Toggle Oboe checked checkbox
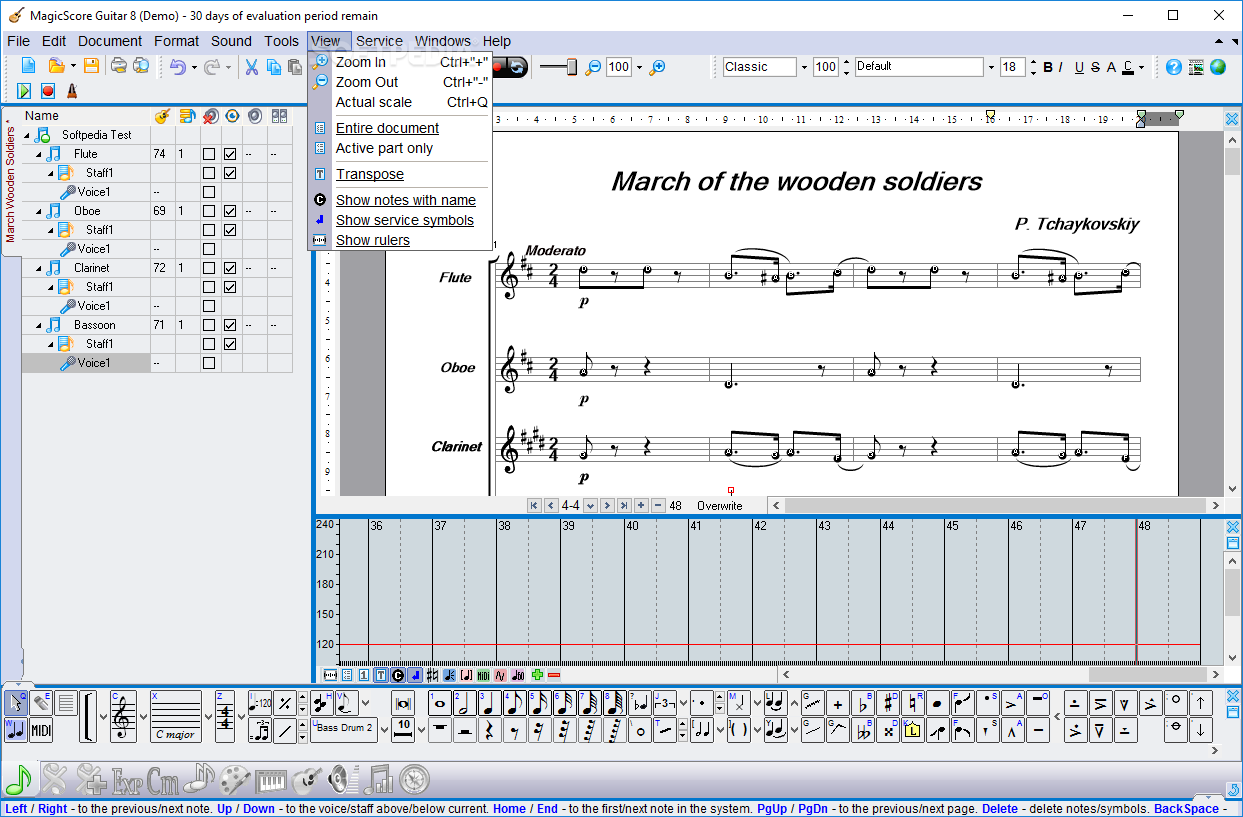This screenshot has height=817, width=1243. click(230, 211)
